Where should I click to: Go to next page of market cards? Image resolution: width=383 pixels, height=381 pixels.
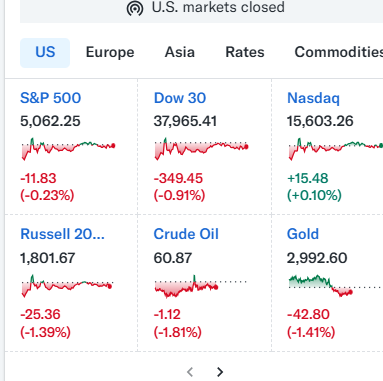point(220,372)
